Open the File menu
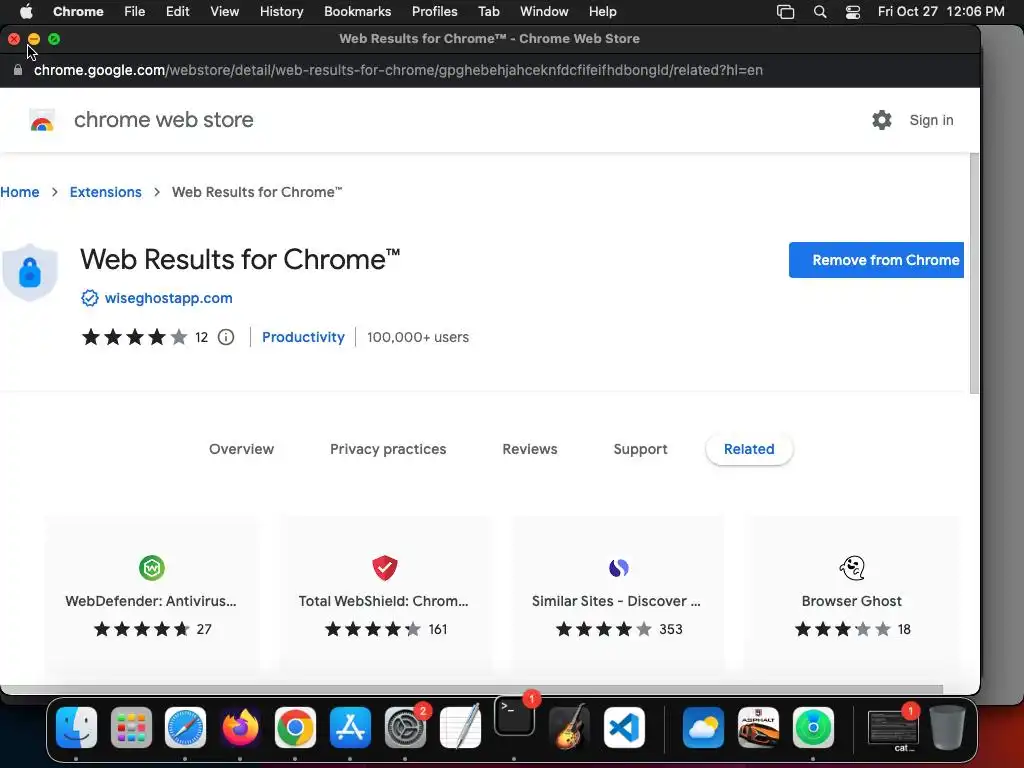 coord(135,12)
